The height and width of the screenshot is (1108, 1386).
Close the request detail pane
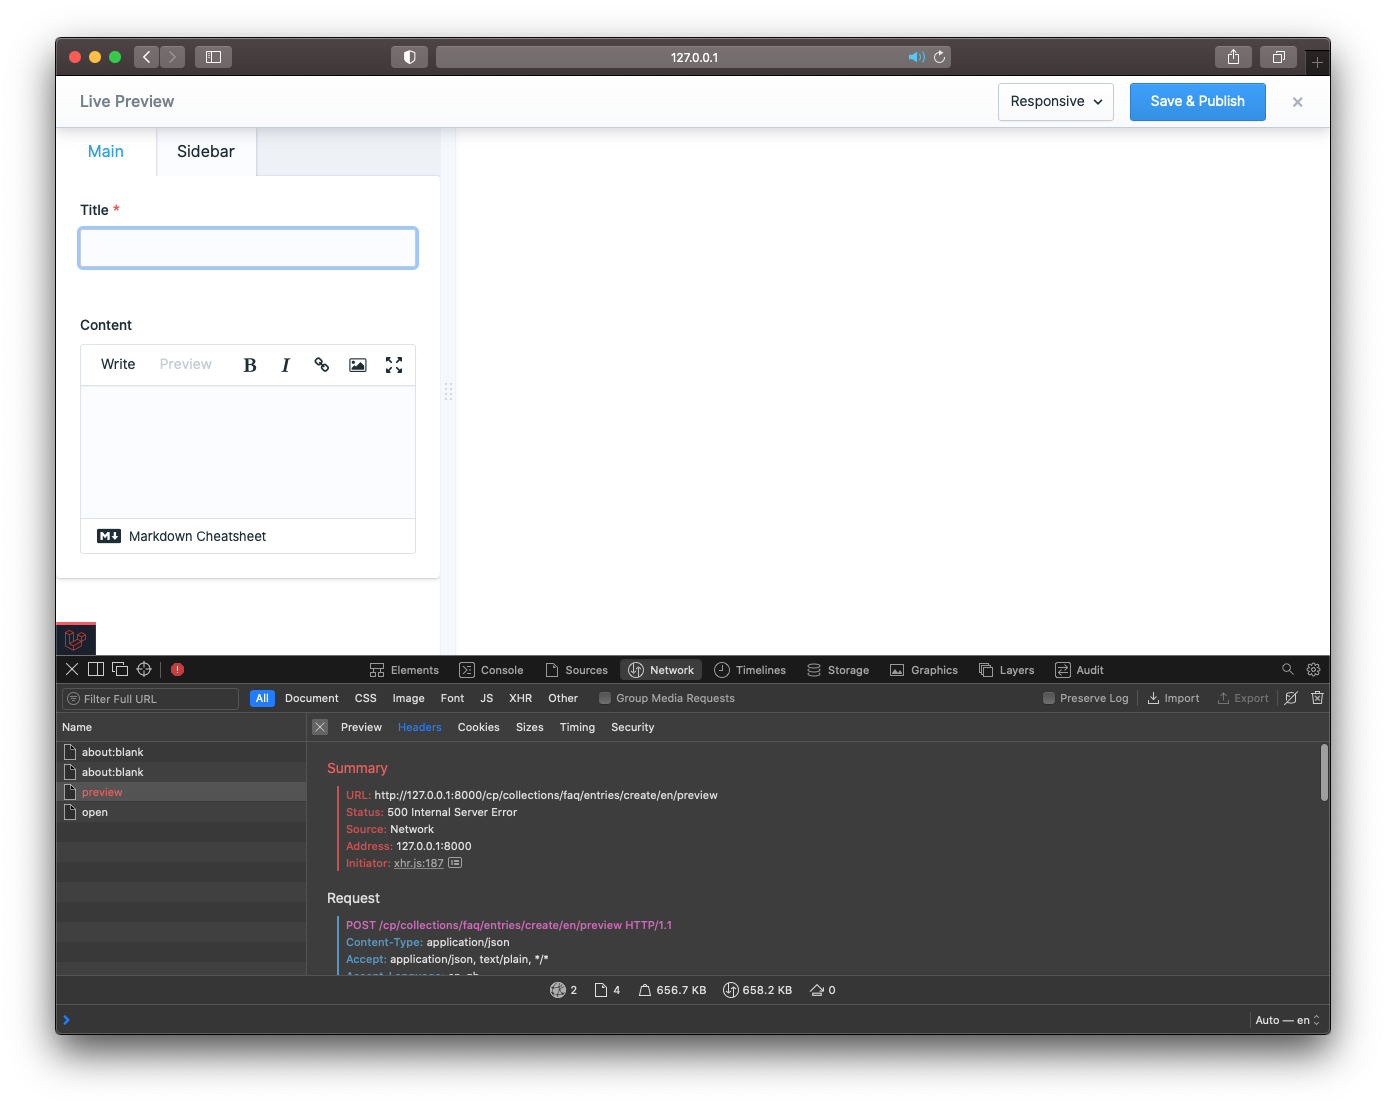tap(320, 727)
